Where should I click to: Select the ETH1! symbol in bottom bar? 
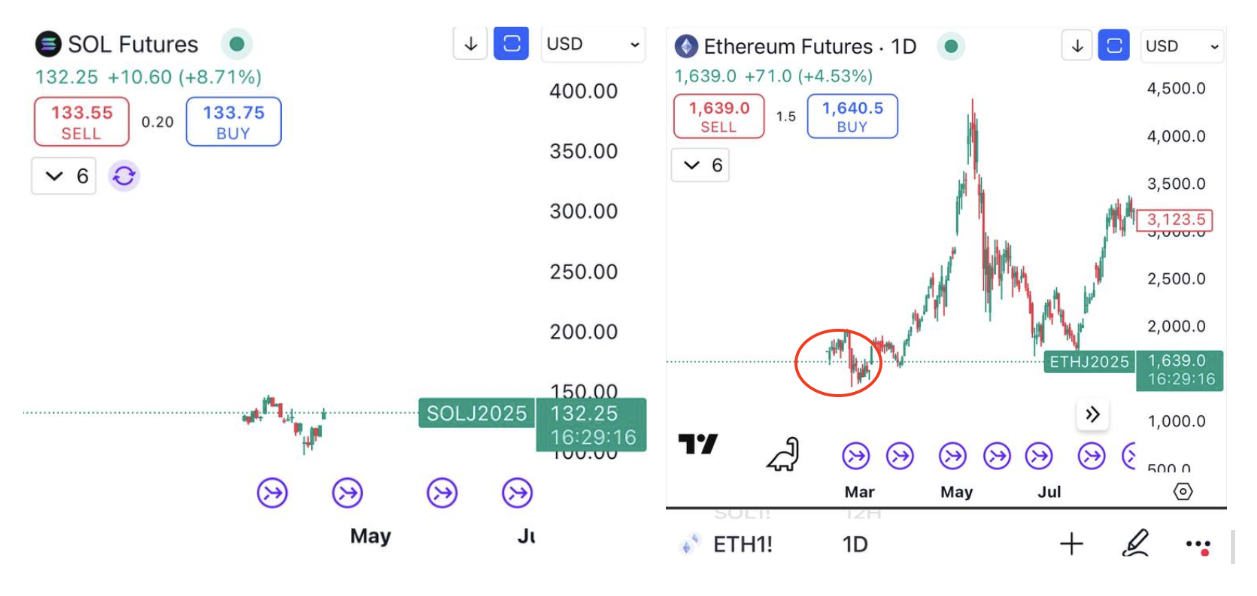coord(741,544)
